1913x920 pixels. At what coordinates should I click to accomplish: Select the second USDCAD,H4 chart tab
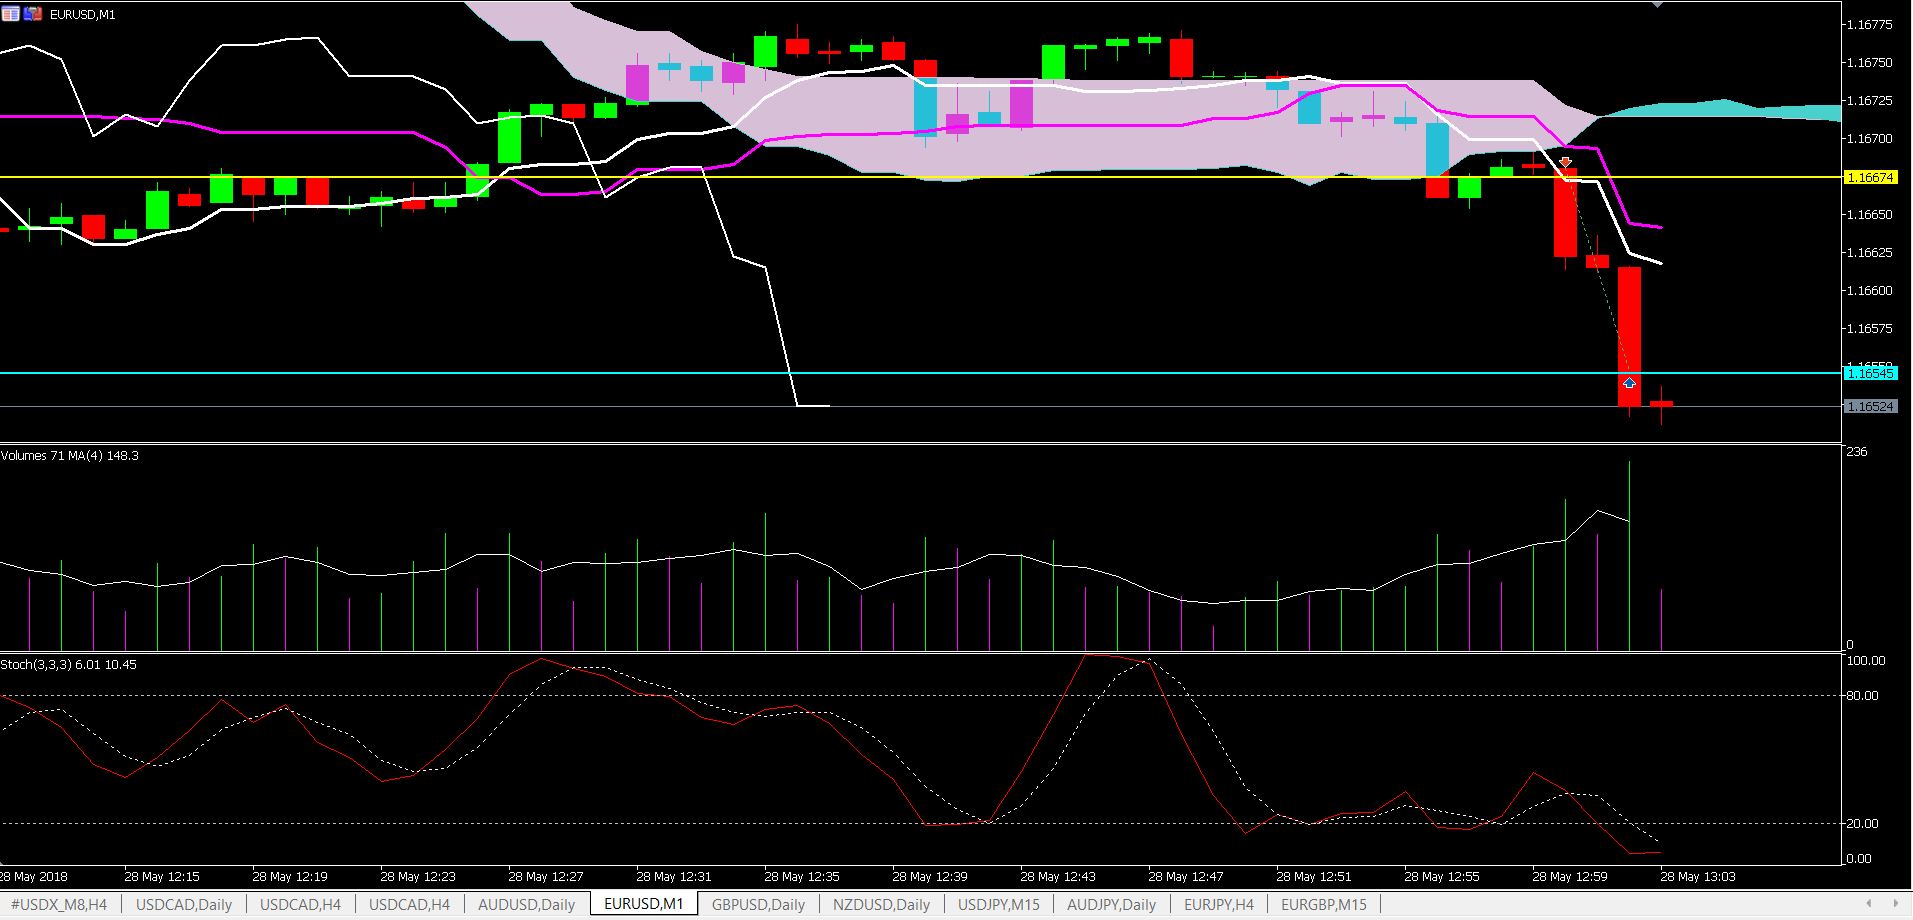(x=409, y=904)
